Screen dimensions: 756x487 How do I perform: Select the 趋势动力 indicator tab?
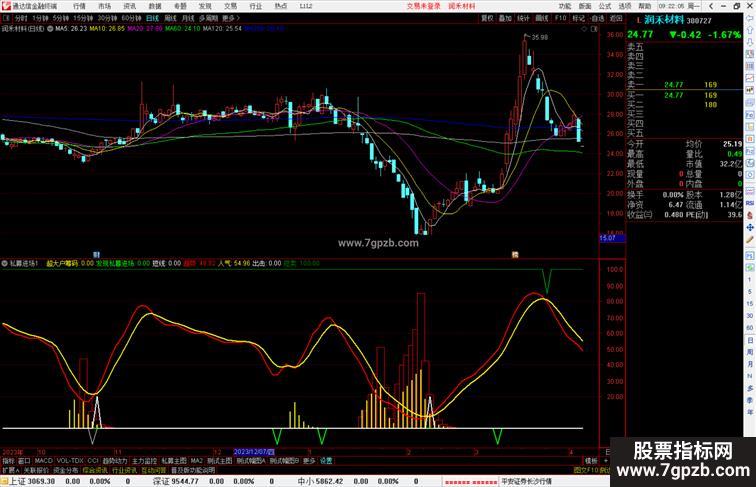[115, 461]
